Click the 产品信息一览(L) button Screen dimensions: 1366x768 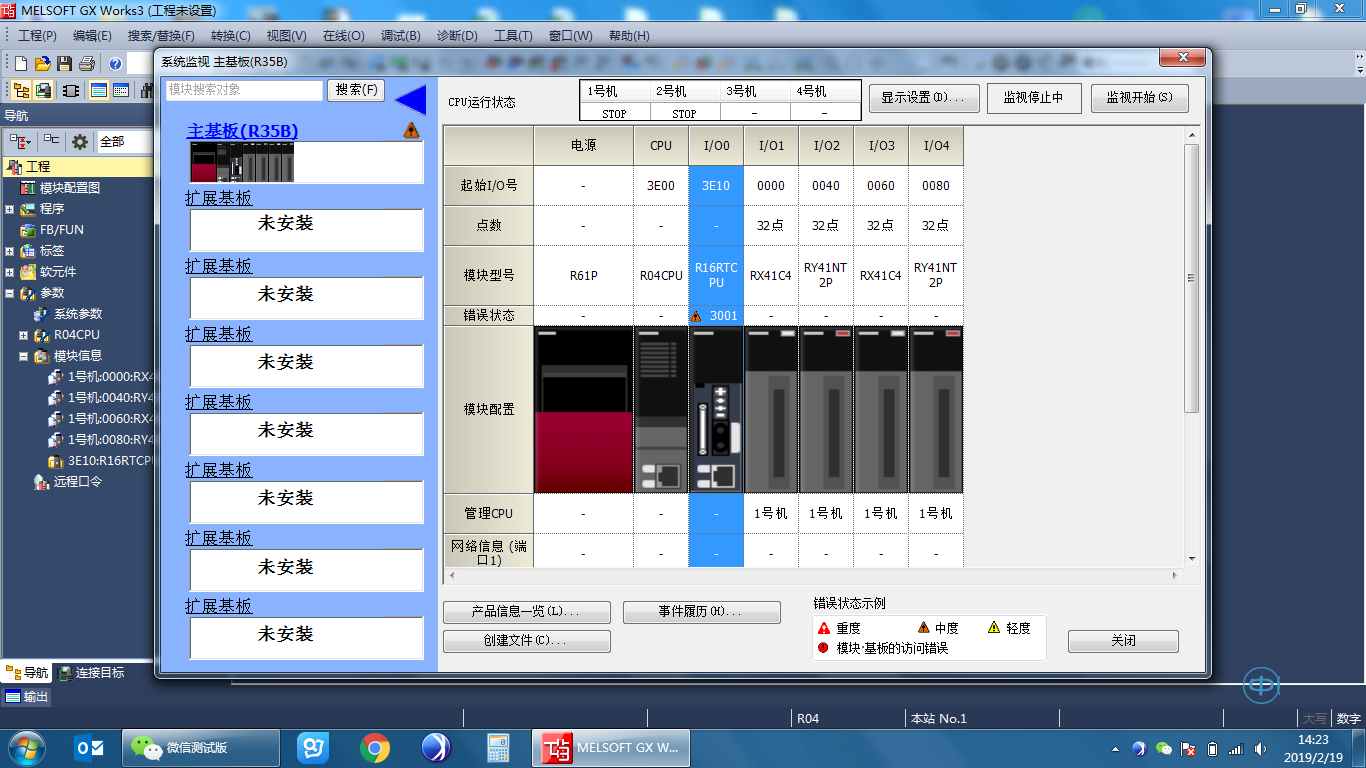[x=526, y=612]
